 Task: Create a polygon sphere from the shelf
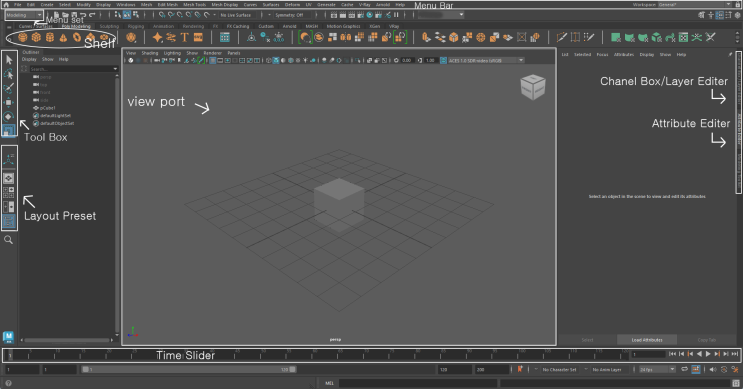click(x=22, y=37)
